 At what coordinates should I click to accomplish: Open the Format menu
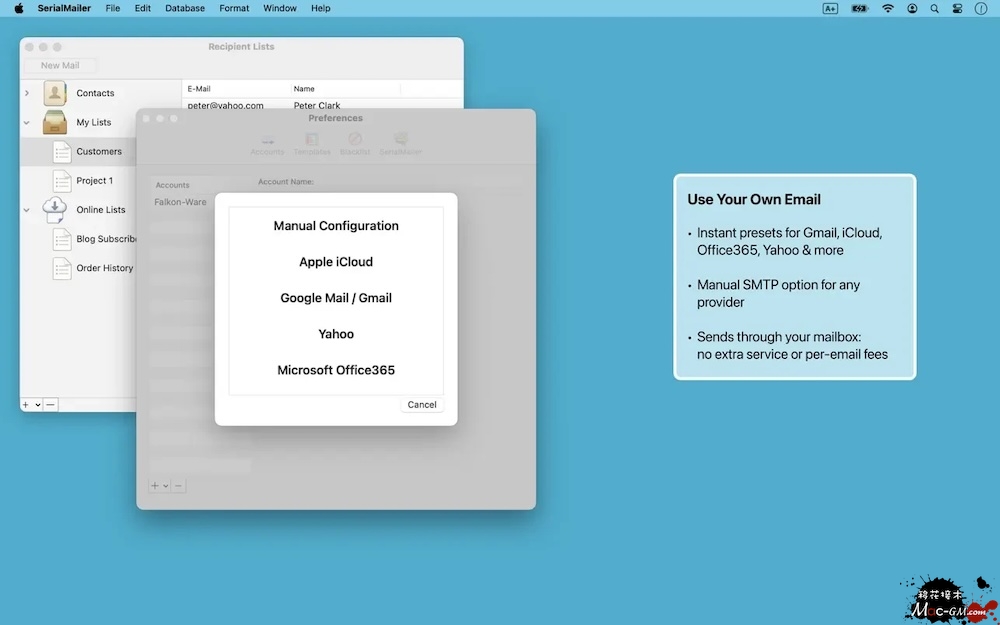[234, 8]
